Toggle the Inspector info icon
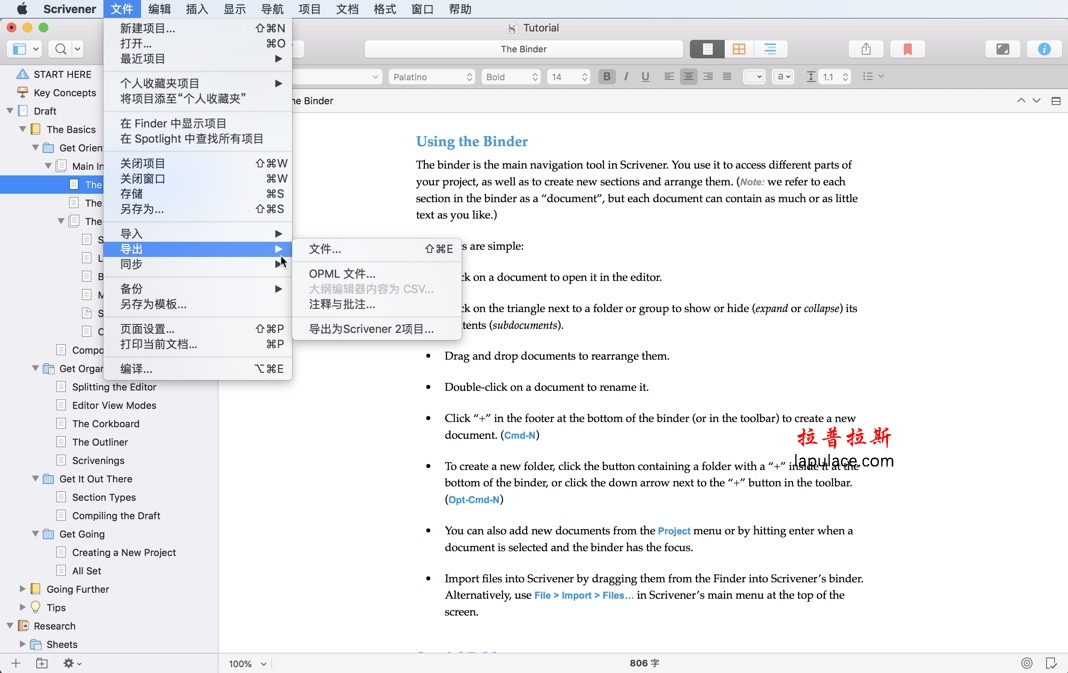Image resolution: width=1068 pixels, height=673 pixels. click(x=1044, y=49)
